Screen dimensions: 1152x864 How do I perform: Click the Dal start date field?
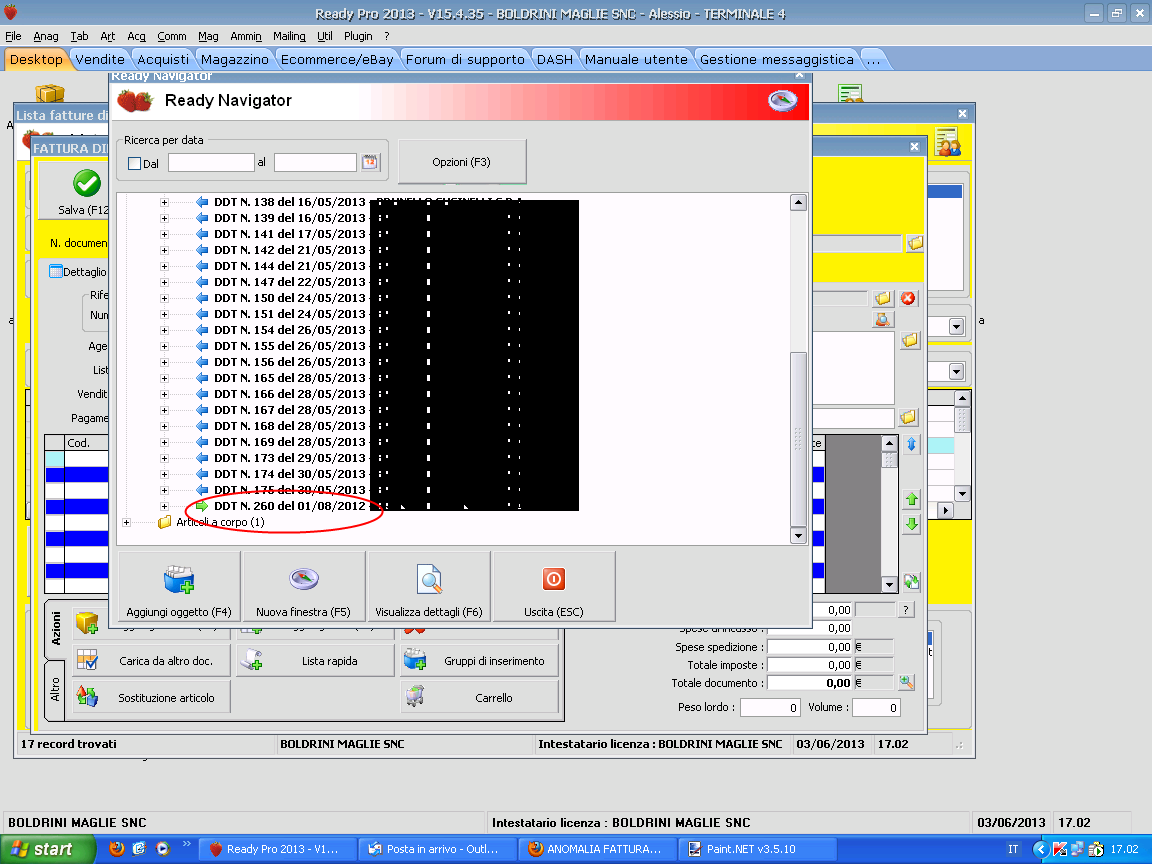click(x=211, y=162)
